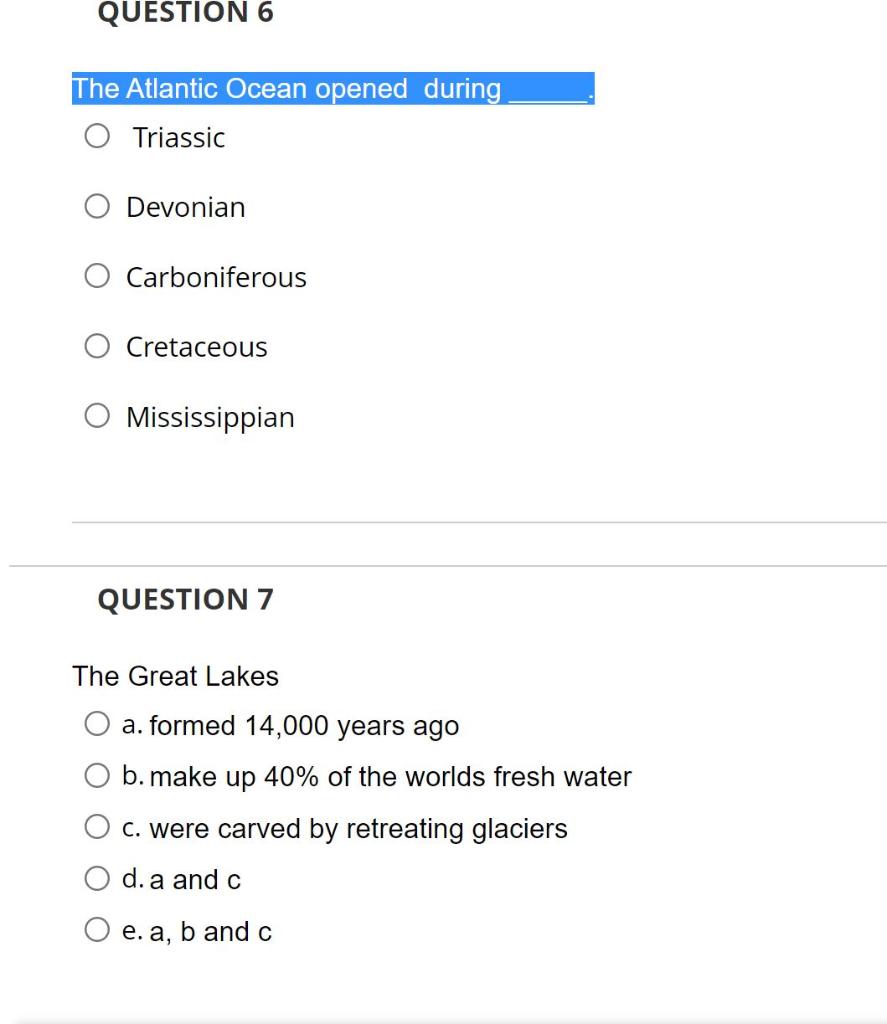Click the question text 'The Great Lakes'

click(175, 676)
